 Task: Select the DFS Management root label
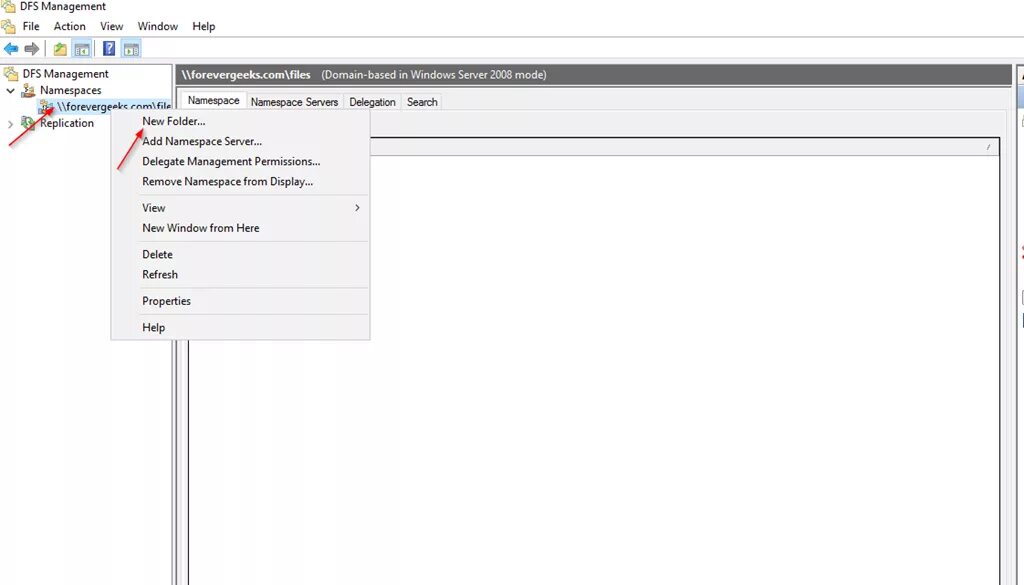click(x=65, y=74)
